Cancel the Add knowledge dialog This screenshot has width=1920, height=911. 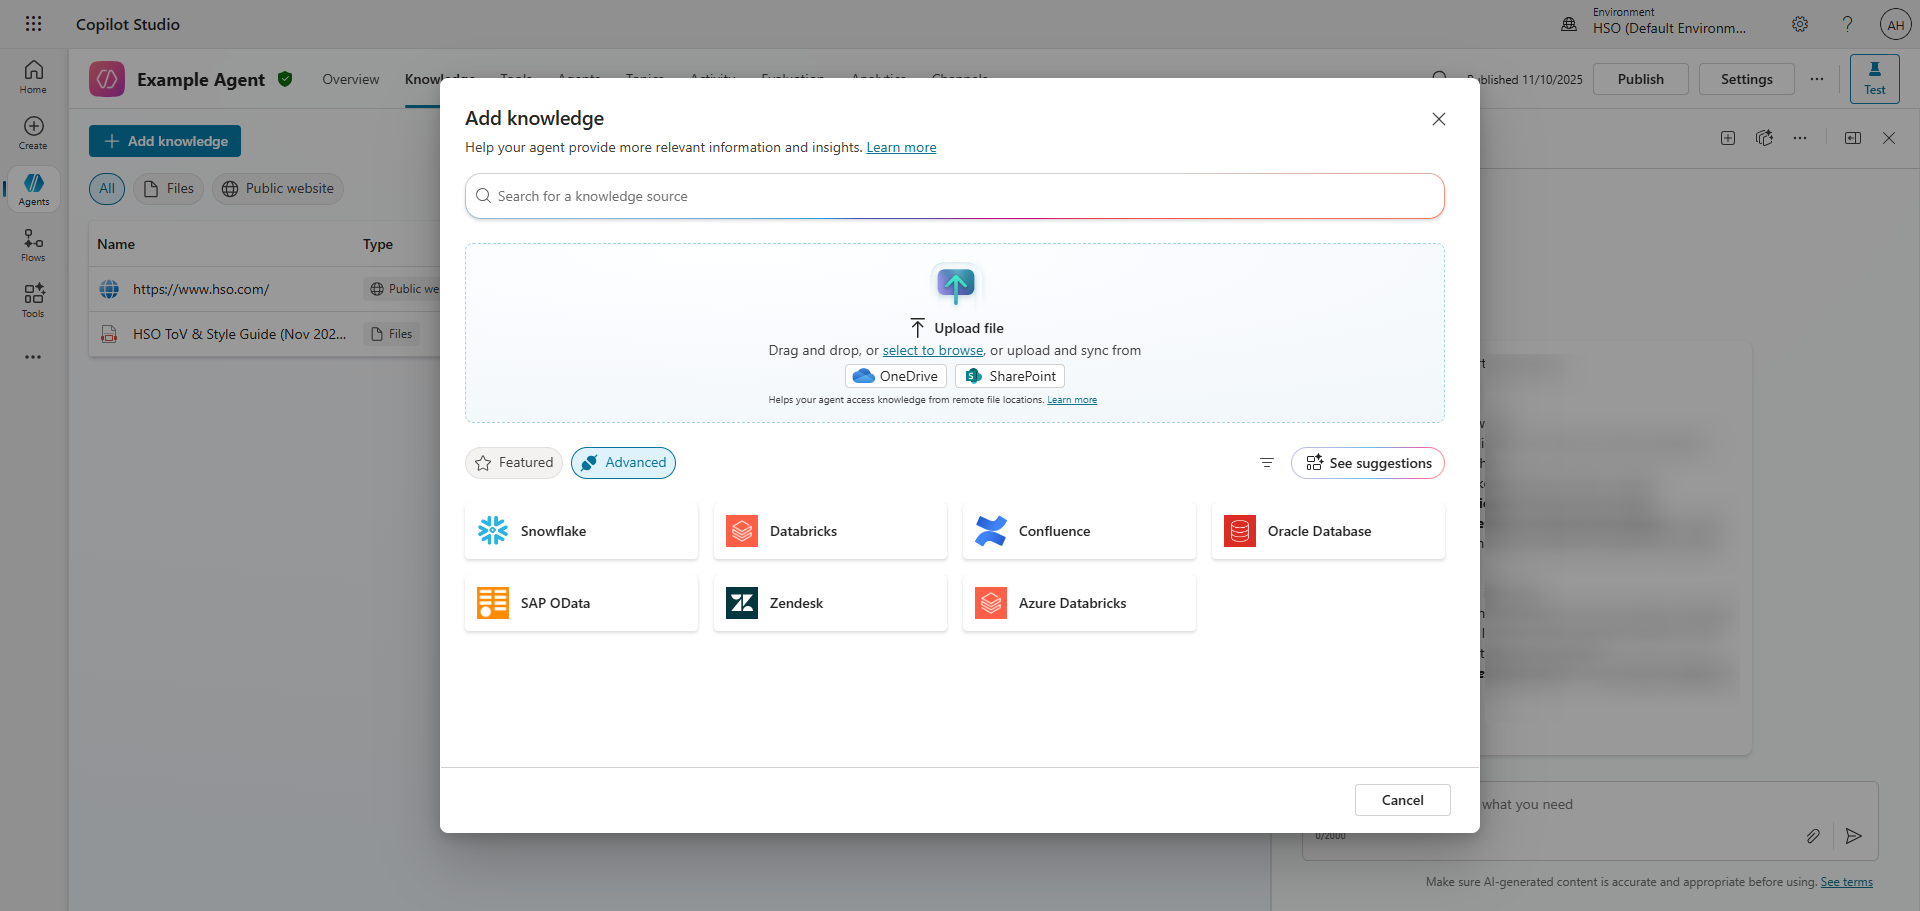click(x=1402, y=800)
